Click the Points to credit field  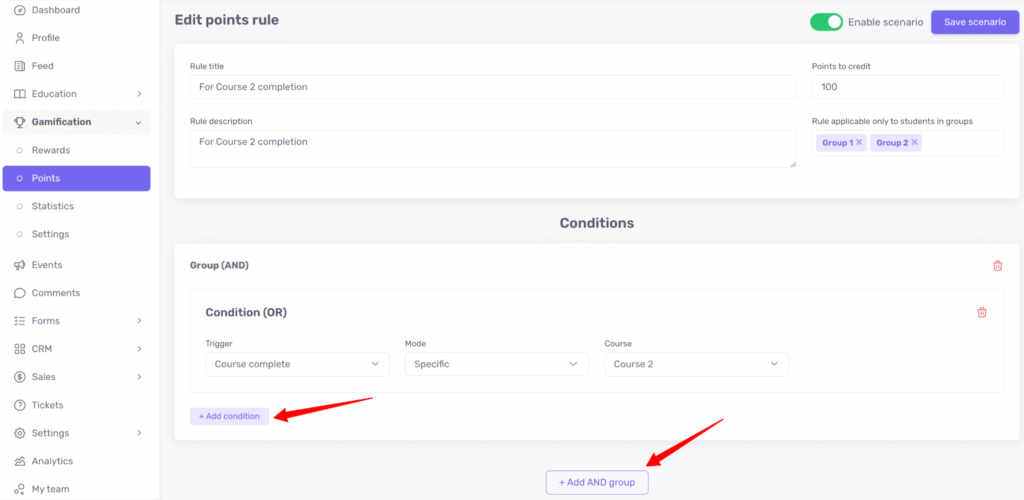pyautogui.click(x=907, y=87)
